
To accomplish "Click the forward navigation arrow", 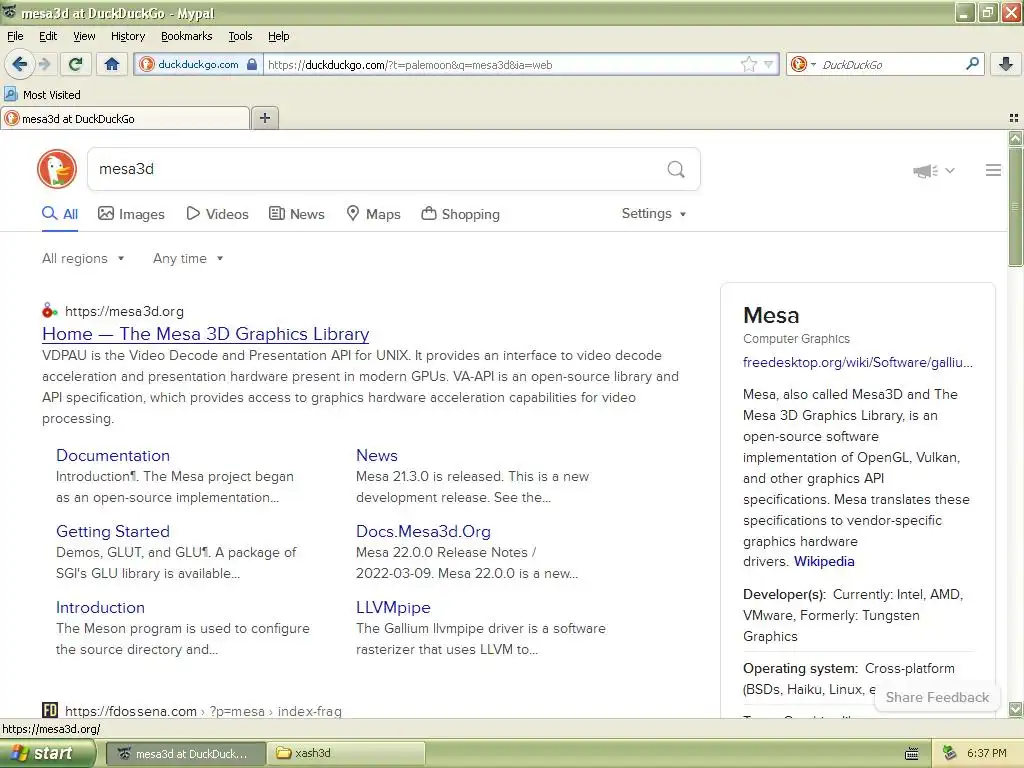I will coord(44,64).
